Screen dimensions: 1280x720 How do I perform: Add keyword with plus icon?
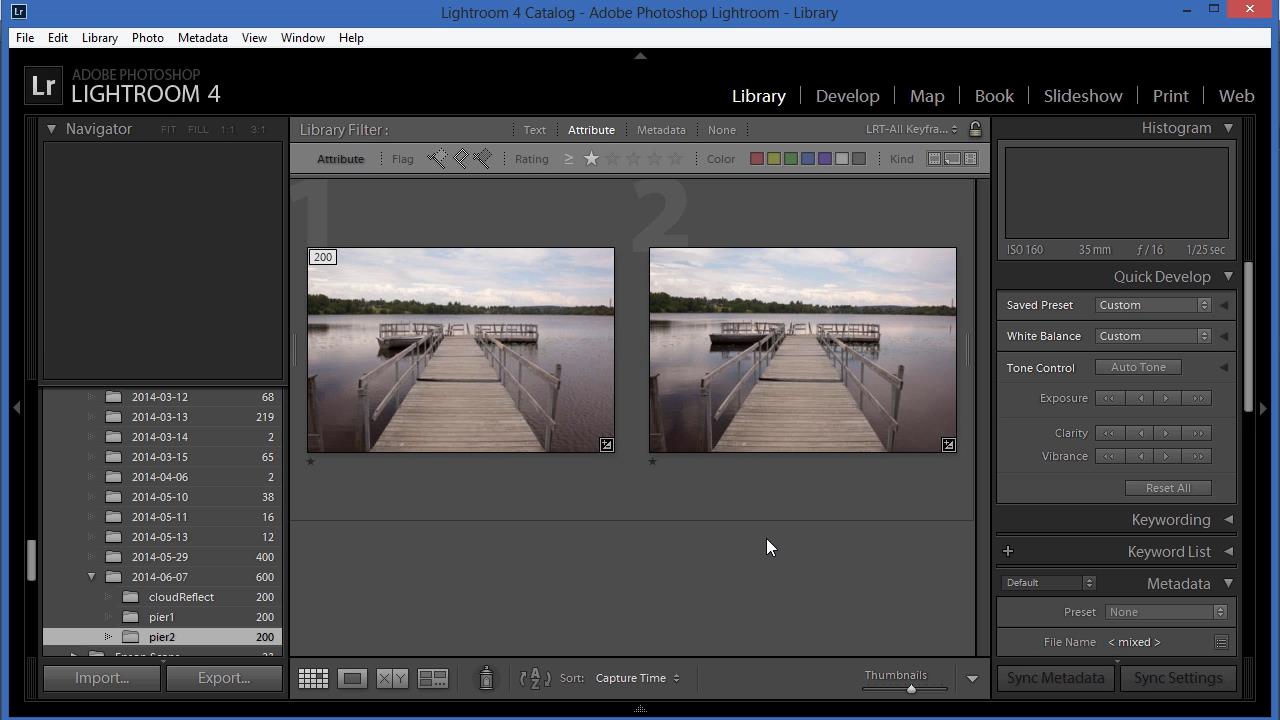(1008, 551)
